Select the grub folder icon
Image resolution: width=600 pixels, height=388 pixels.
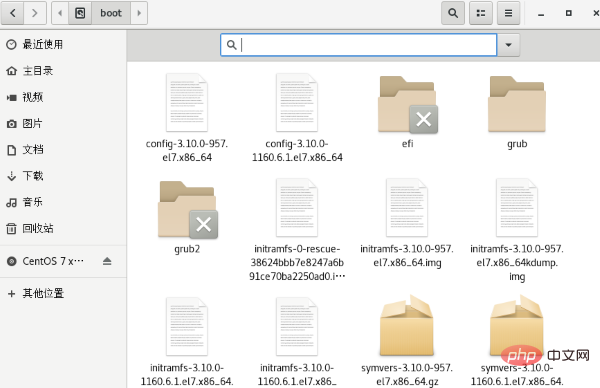click(517, 104)
